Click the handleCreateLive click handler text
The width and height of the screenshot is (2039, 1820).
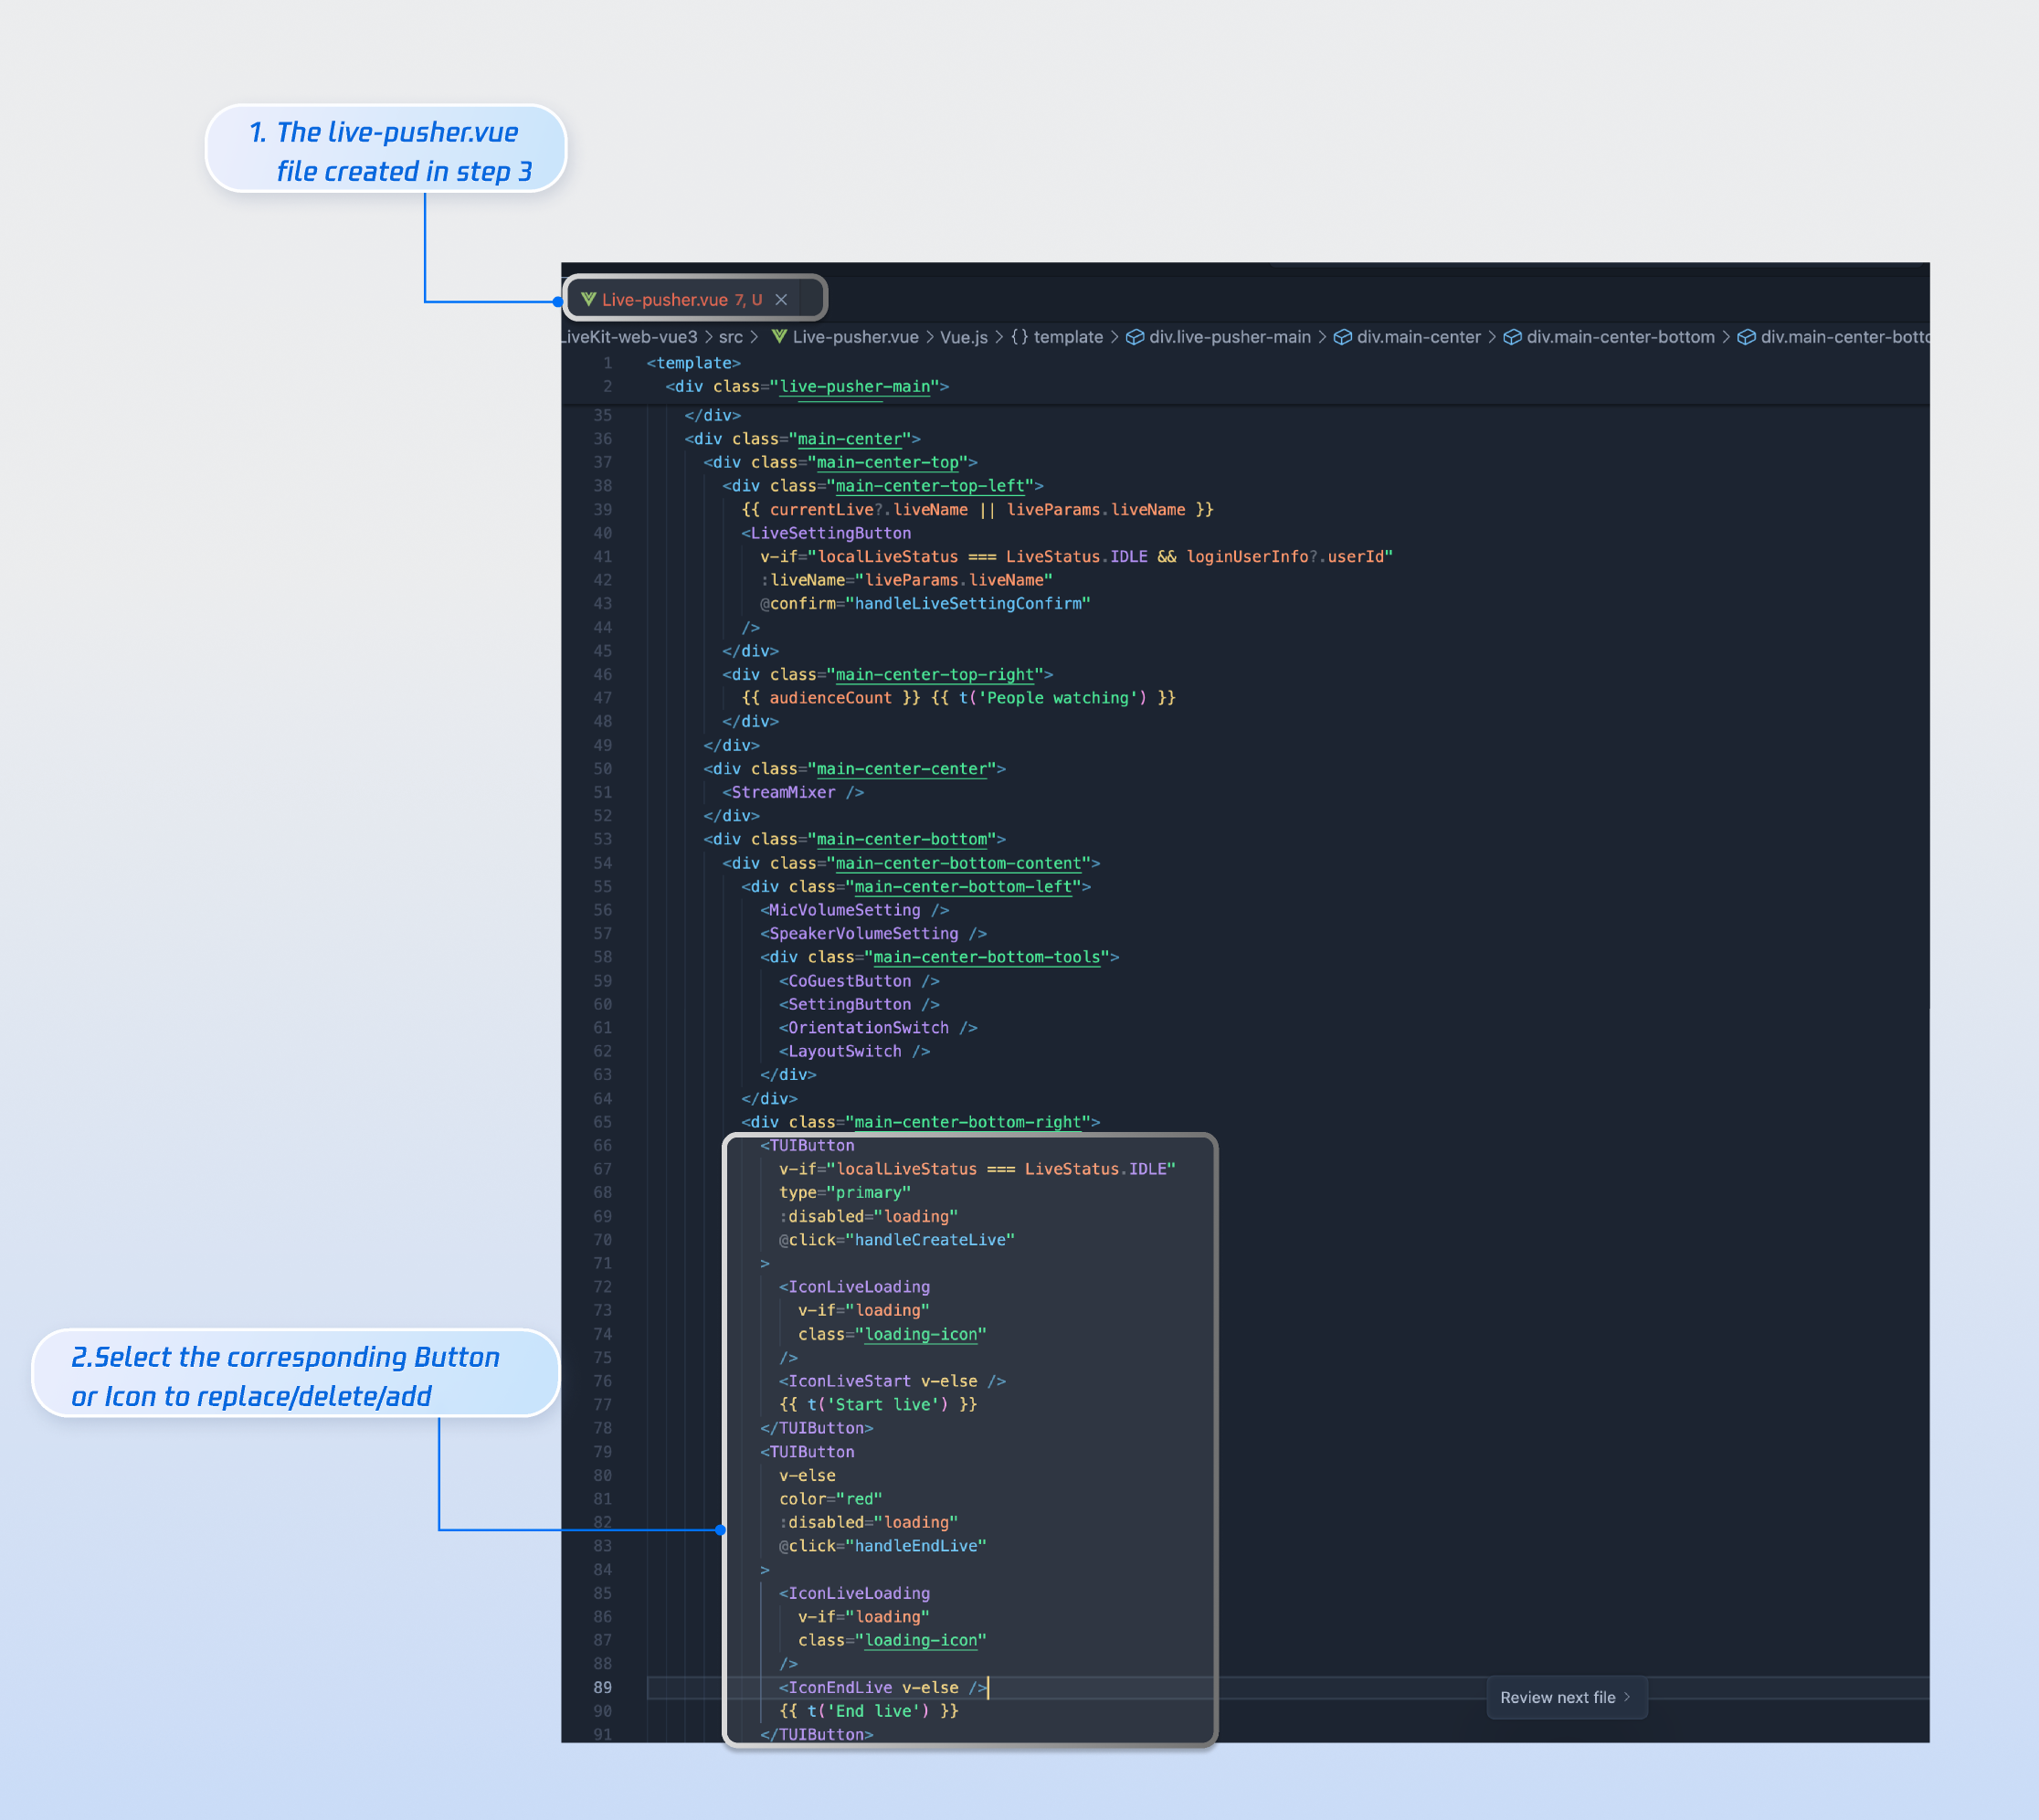tap(932, 1240)
